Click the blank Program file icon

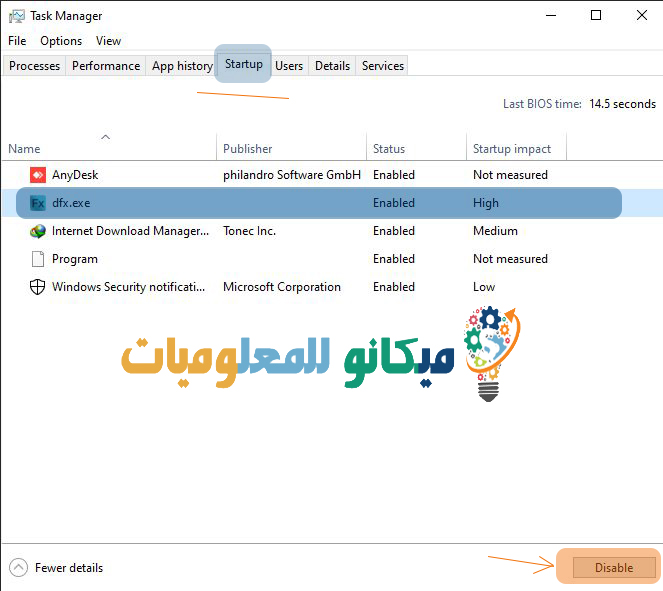pos(38,259)
